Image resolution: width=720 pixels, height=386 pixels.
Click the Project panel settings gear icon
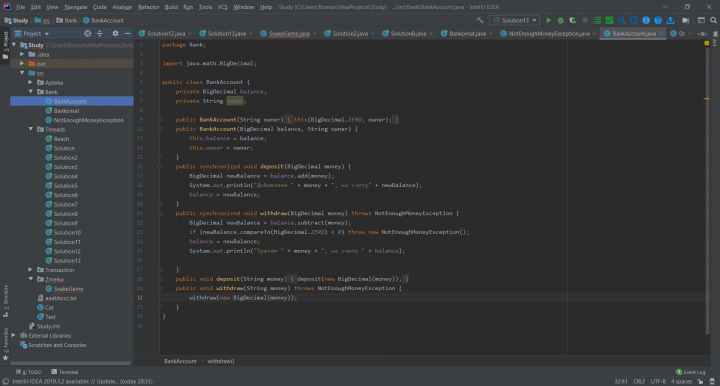click(x=115, y=34)
